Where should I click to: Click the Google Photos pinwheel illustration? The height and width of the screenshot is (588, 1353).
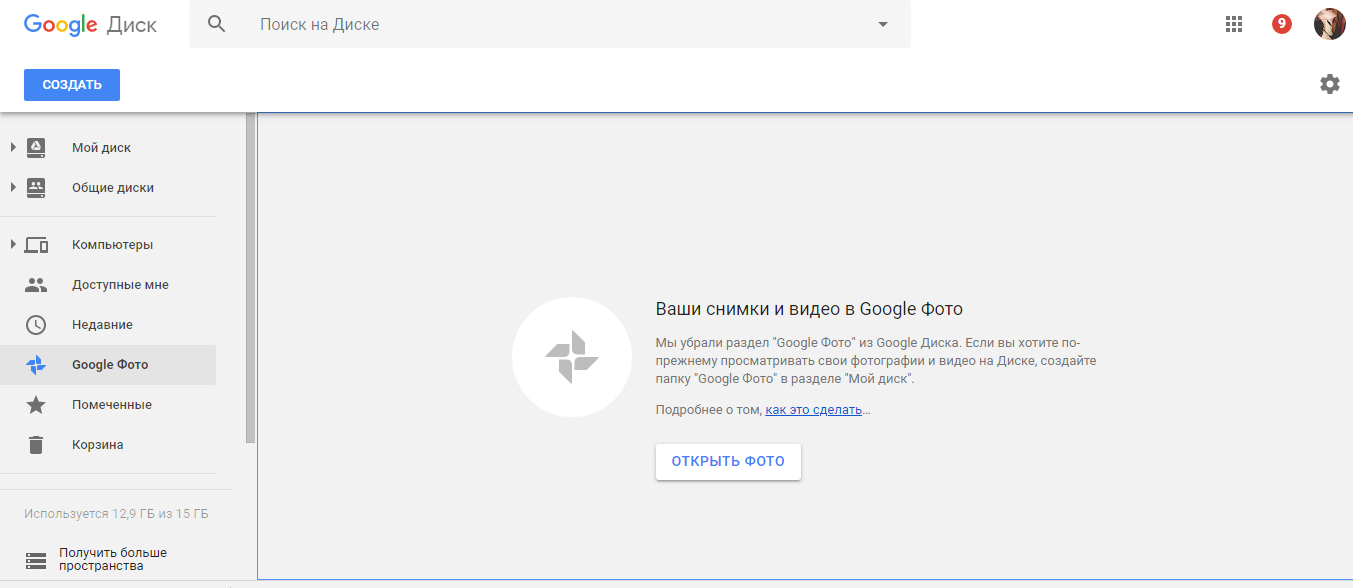point(571,356)
